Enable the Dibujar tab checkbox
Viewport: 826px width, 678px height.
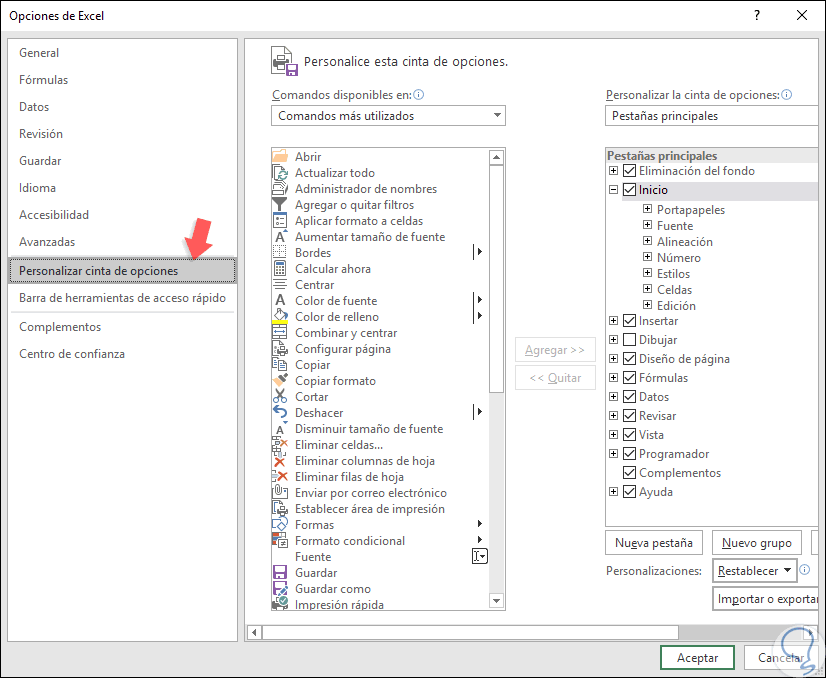click(x=629, y=339)
